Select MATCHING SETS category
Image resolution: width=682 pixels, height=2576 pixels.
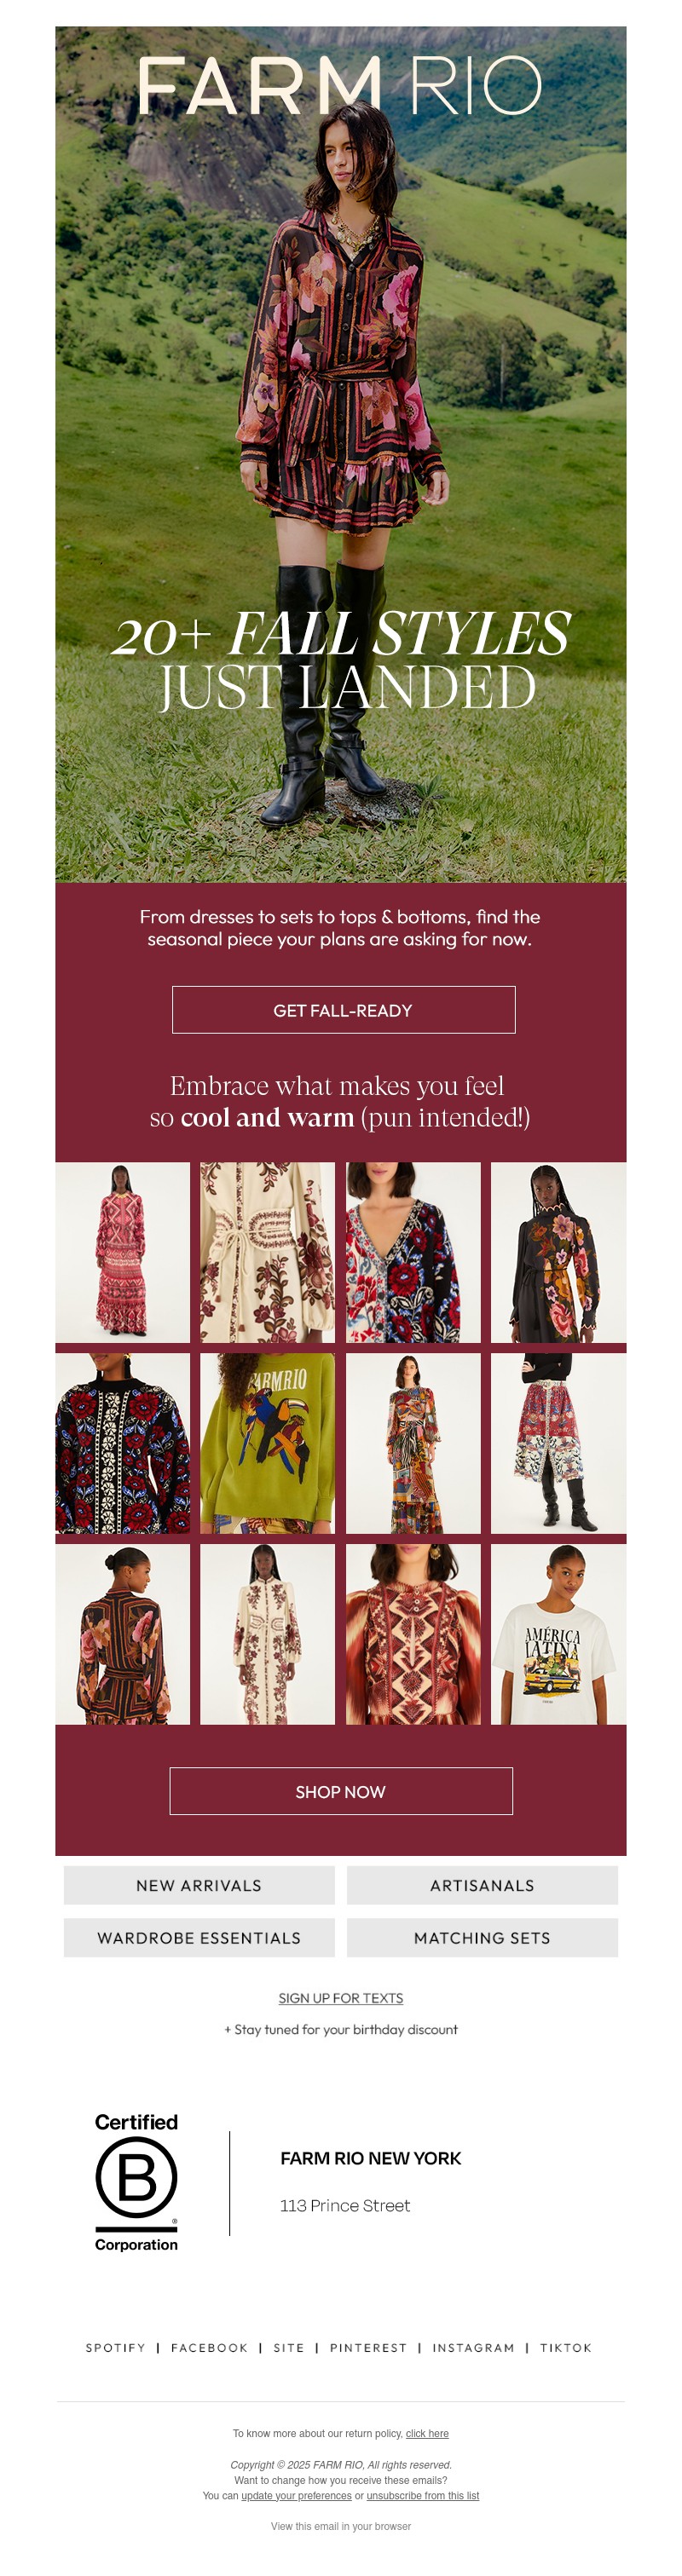point(482,1937)
